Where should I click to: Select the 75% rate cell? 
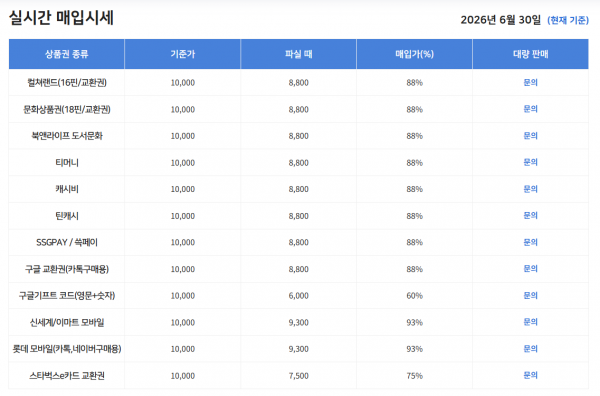414,376
